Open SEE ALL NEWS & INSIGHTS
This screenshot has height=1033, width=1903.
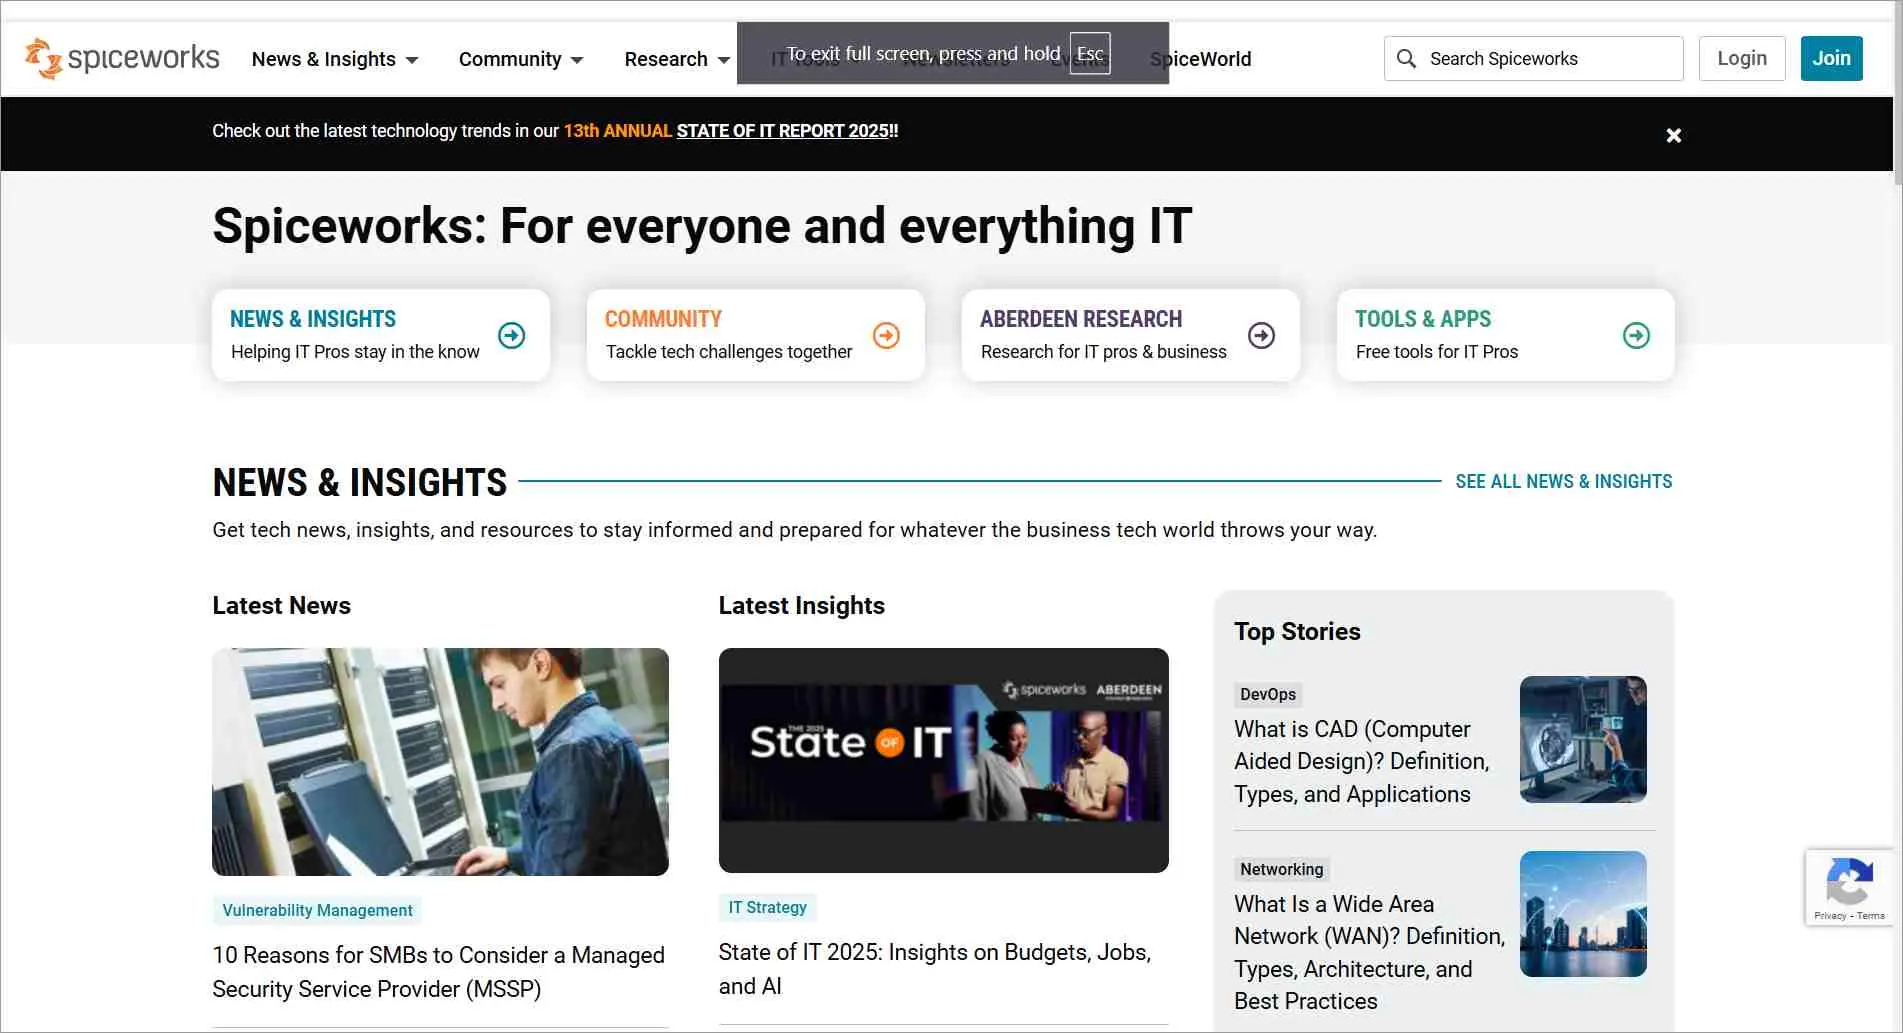pos(1564,481)
